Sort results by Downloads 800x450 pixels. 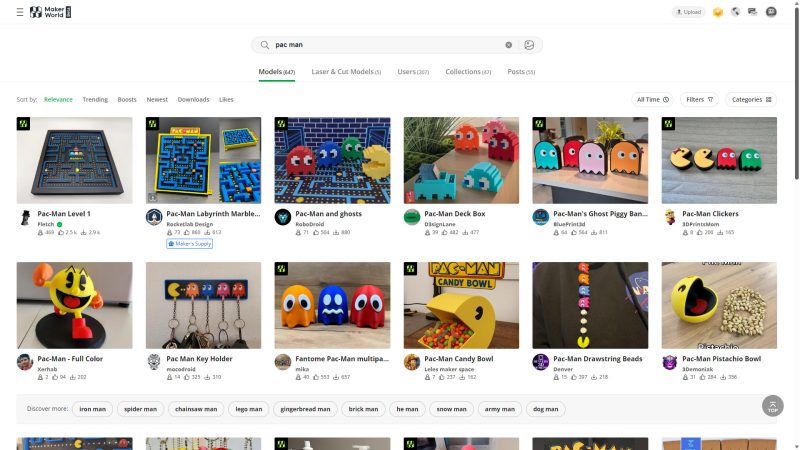tap(193, 100)
